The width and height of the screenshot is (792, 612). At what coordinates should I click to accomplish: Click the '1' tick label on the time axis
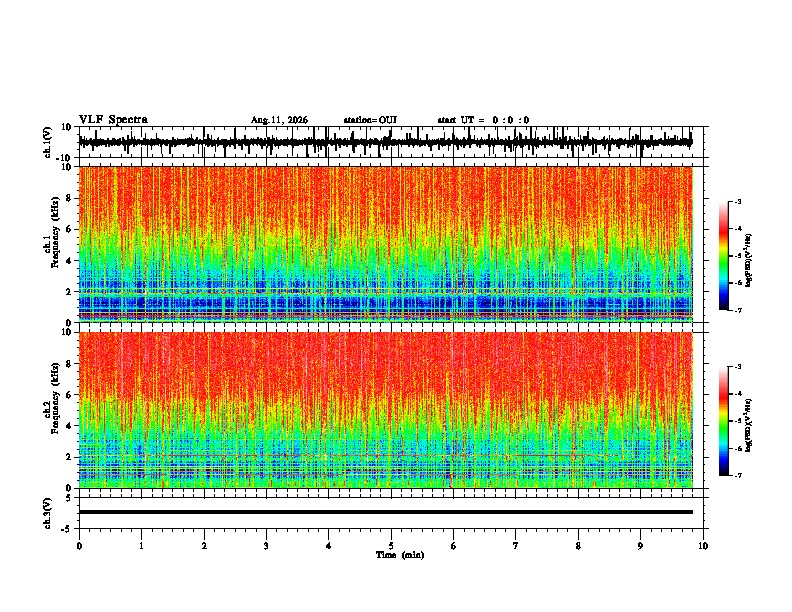pos(141,546)
